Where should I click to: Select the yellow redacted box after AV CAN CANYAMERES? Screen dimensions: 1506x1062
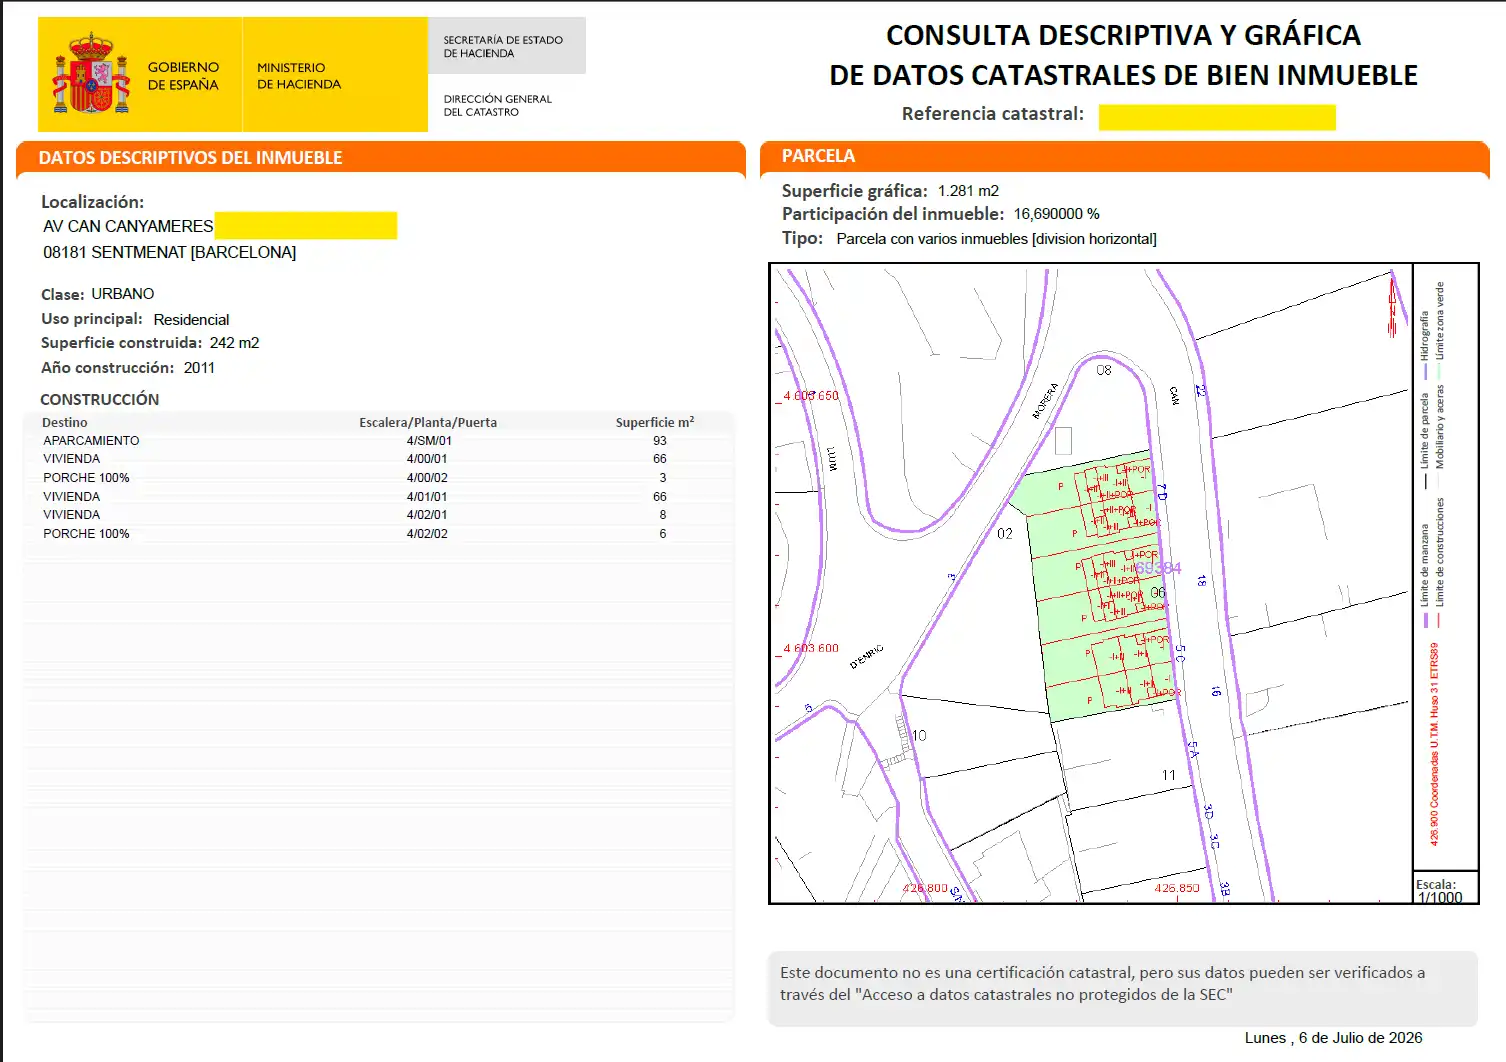point(306,225)
